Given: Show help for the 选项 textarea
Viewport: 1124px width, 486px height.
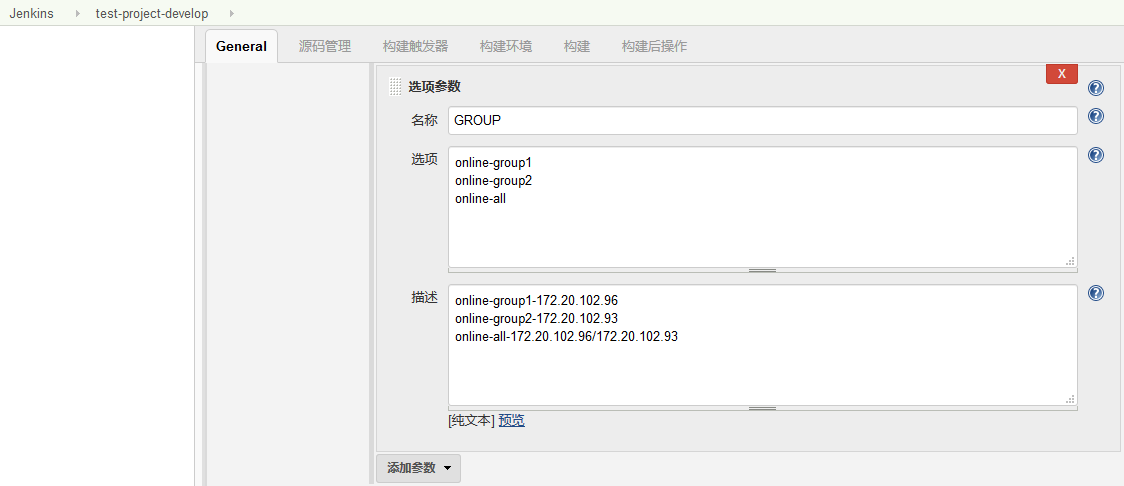Looking at the screenshot, I should 1095,155.
